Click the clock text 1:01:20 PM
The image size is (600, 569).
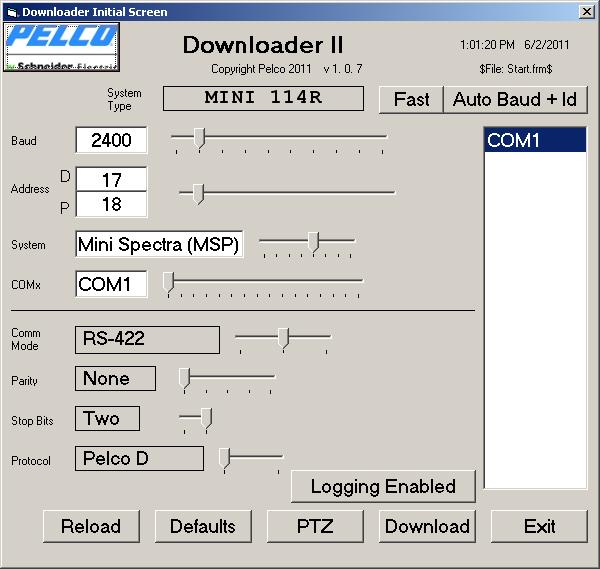click(487, 45)
